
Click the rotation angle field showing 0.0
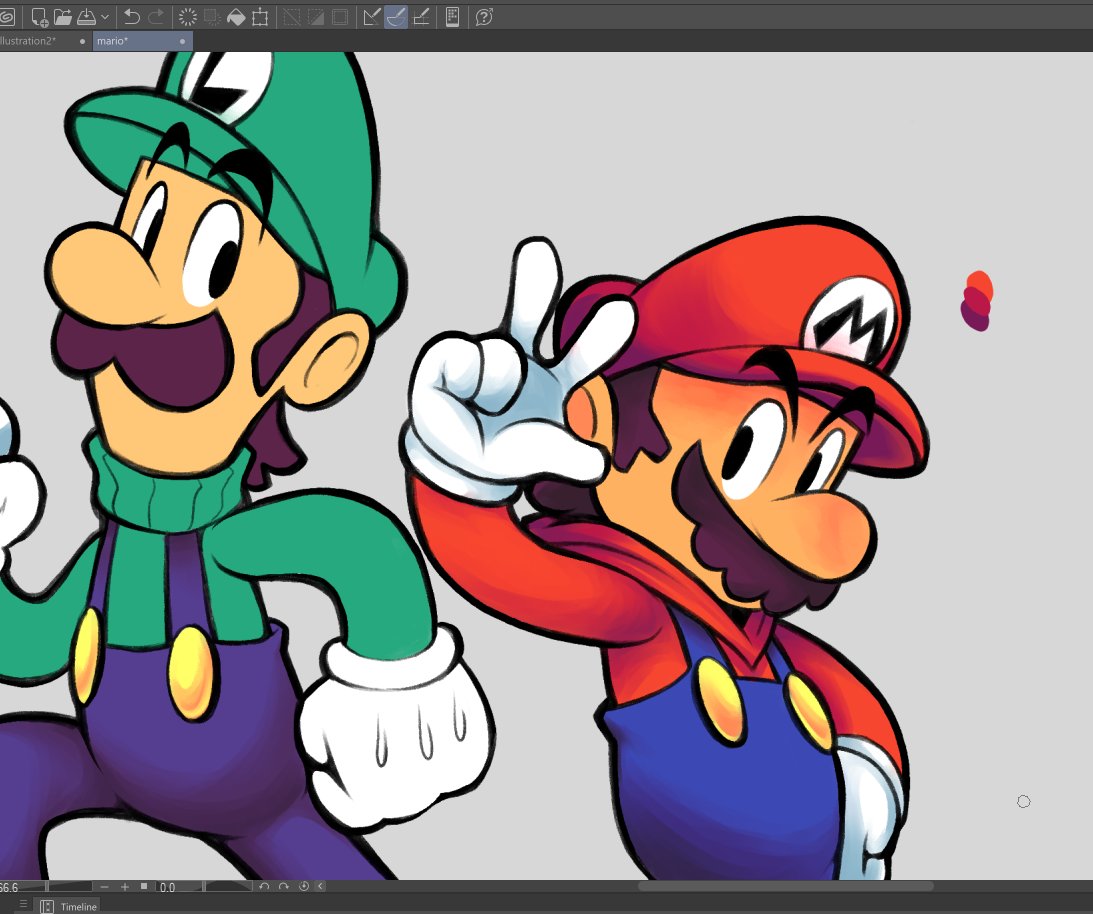[x=168, y=888]
